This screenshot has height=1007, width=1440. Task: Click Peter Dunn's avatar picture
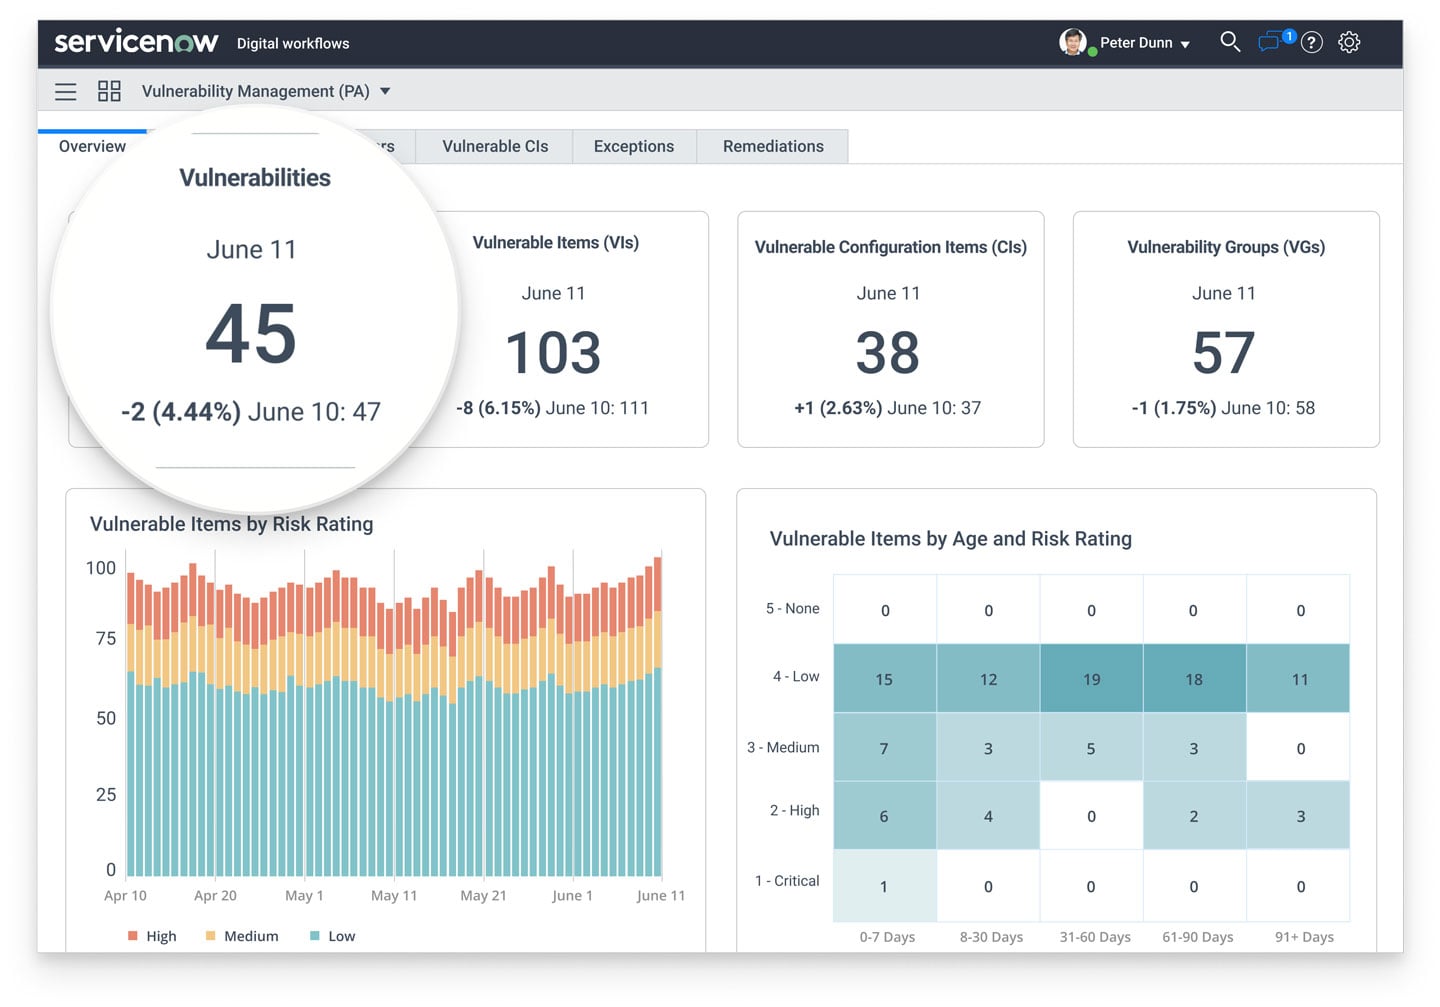click(1072, 42)
